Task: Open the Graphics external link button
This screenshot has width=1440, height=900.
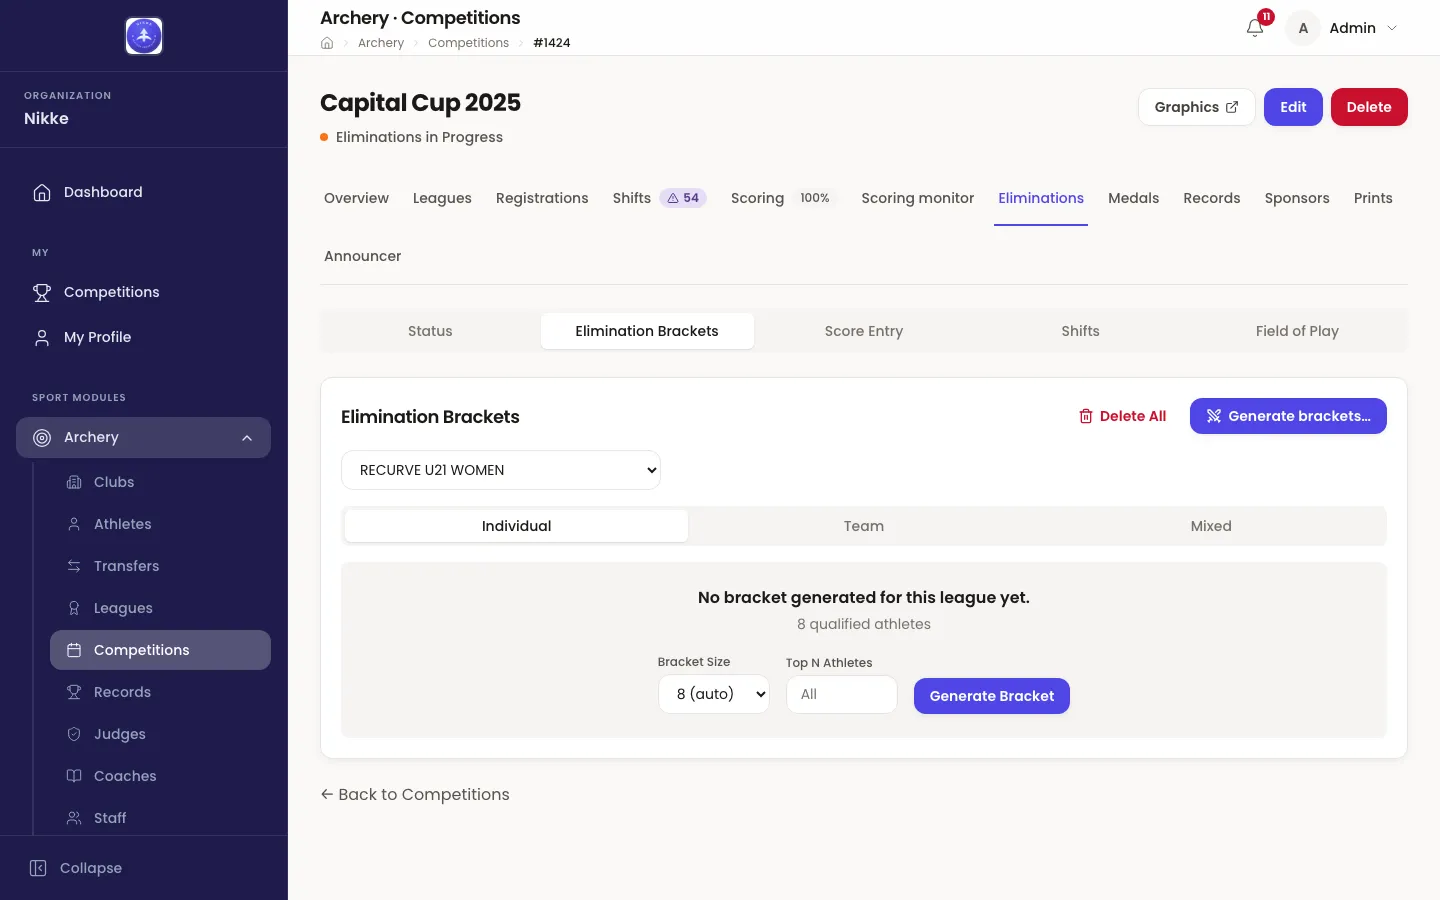Action: (1197, 107)
